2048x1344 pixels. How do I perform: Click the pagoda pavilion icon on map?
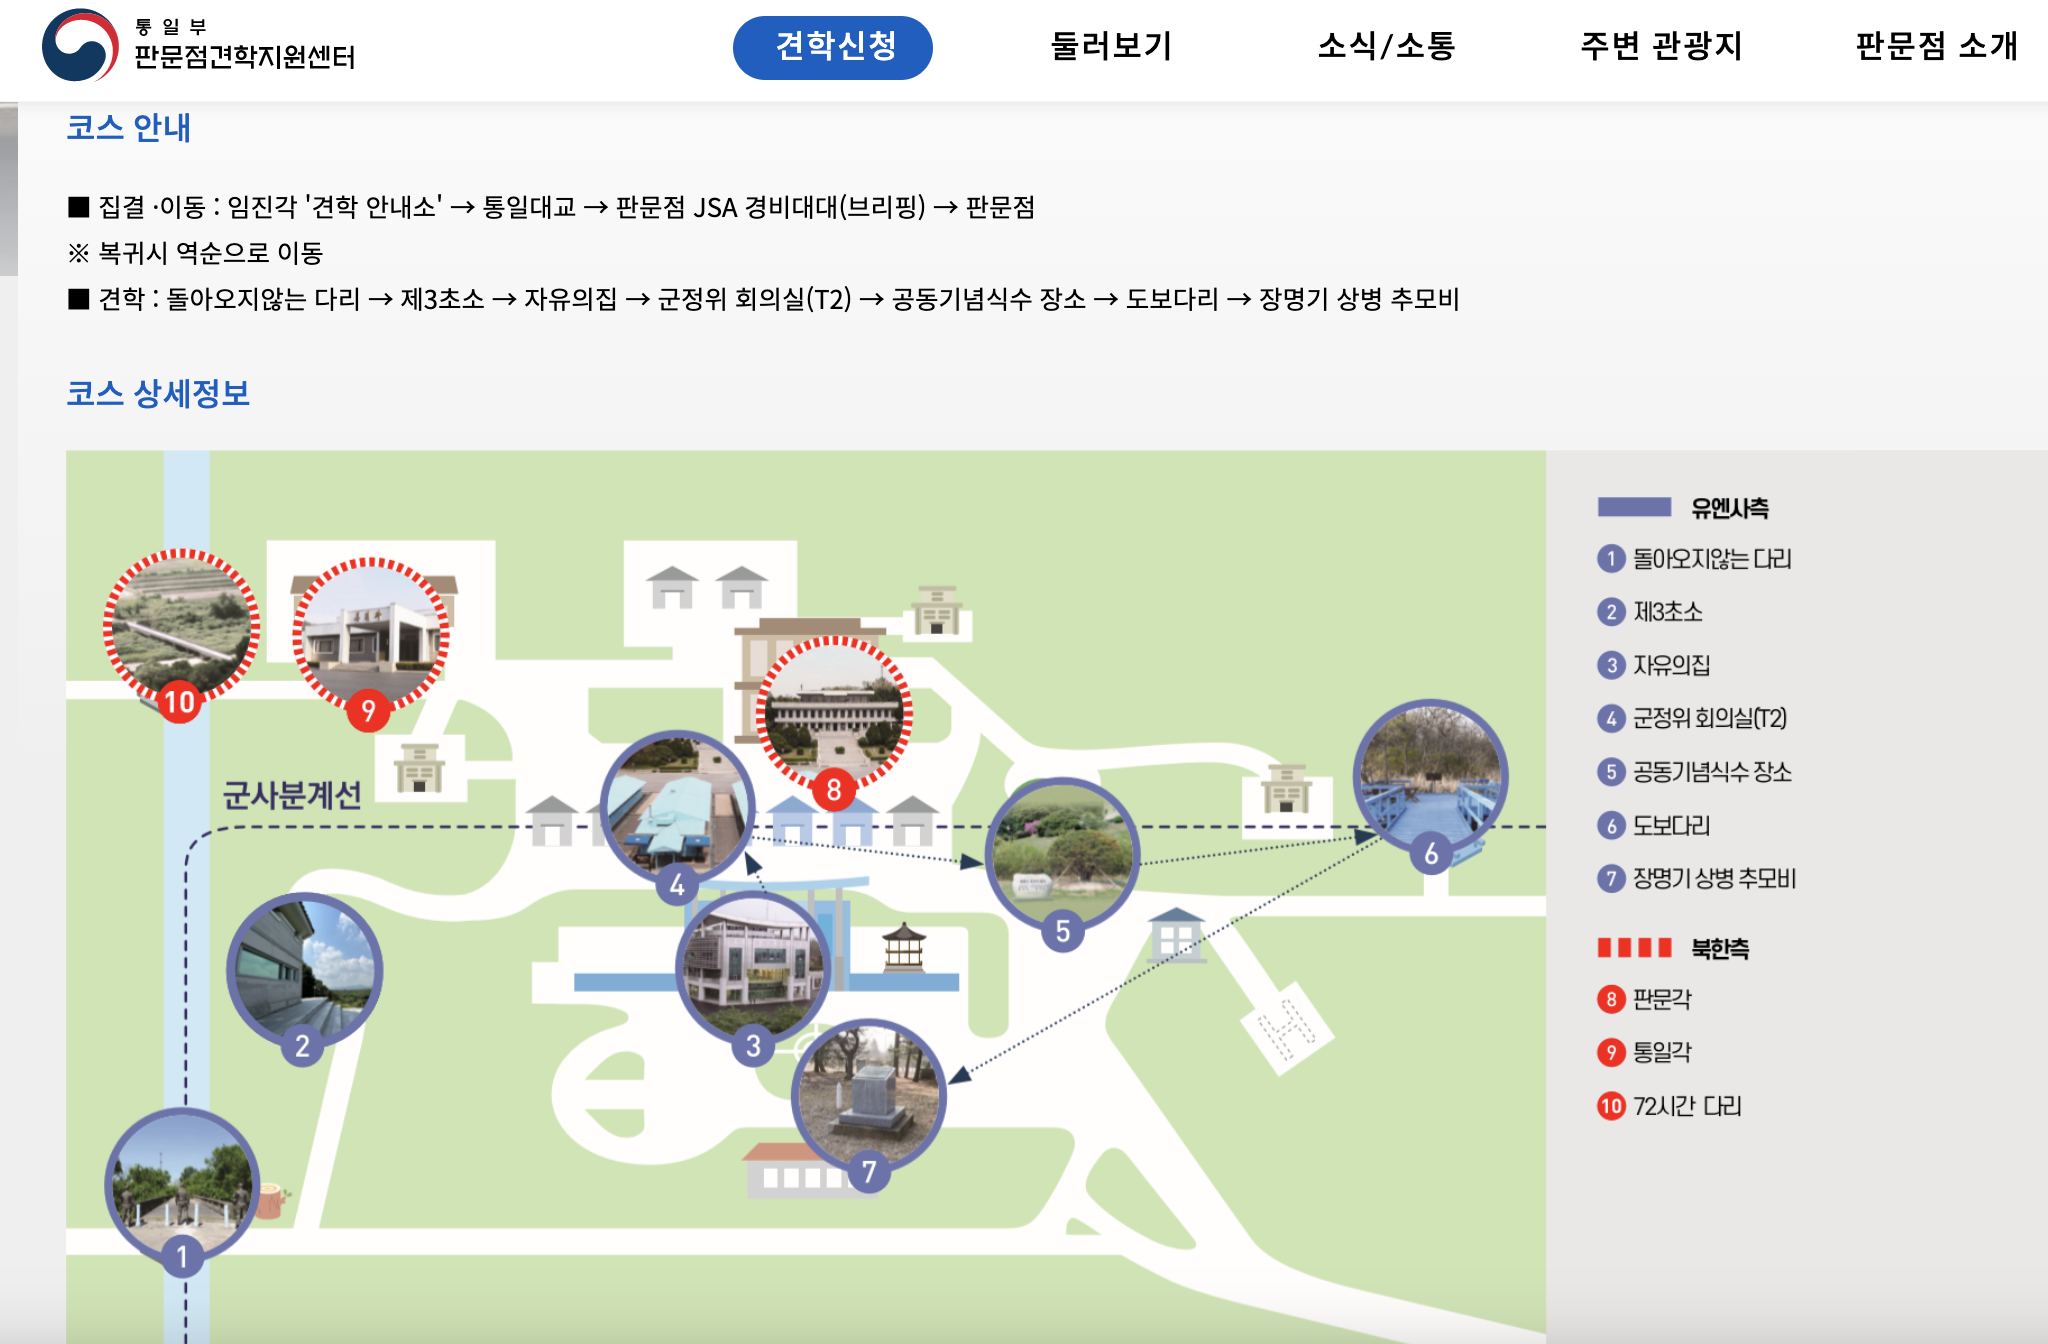903,946
